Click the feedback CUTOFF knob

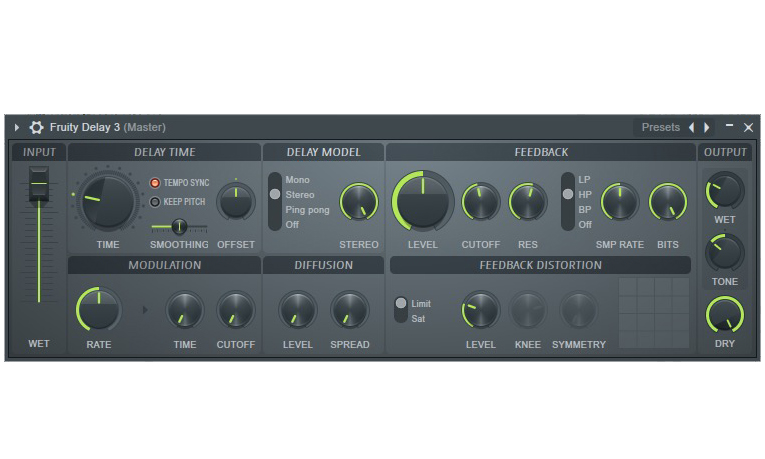point(481,202)
